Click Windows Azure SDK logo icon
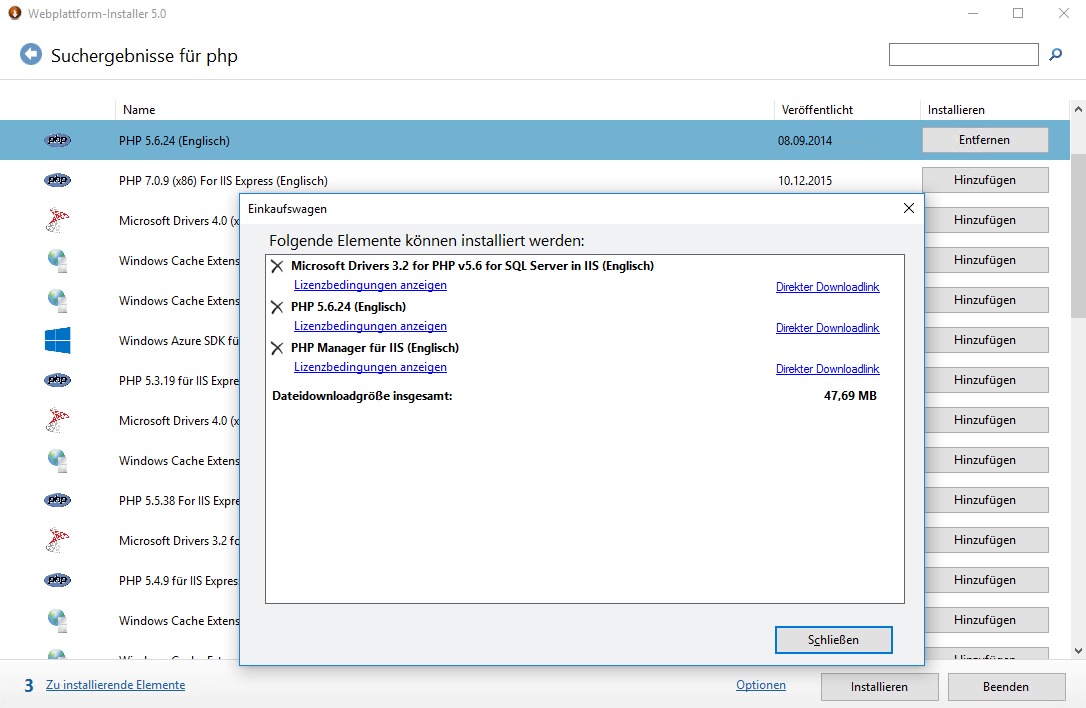Image resolution: width=1086 pixels, height=708 pixels. tap(57, 340)
